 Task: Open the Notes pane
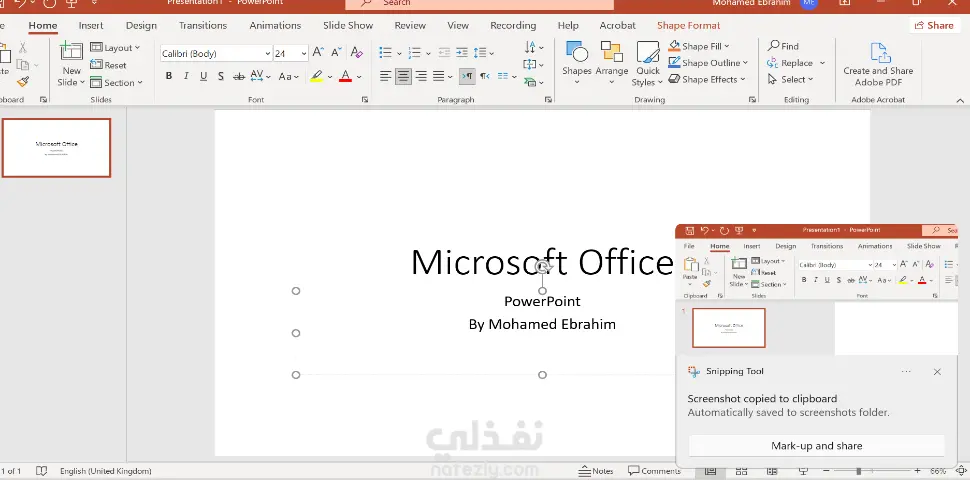(x=596, y=471)
